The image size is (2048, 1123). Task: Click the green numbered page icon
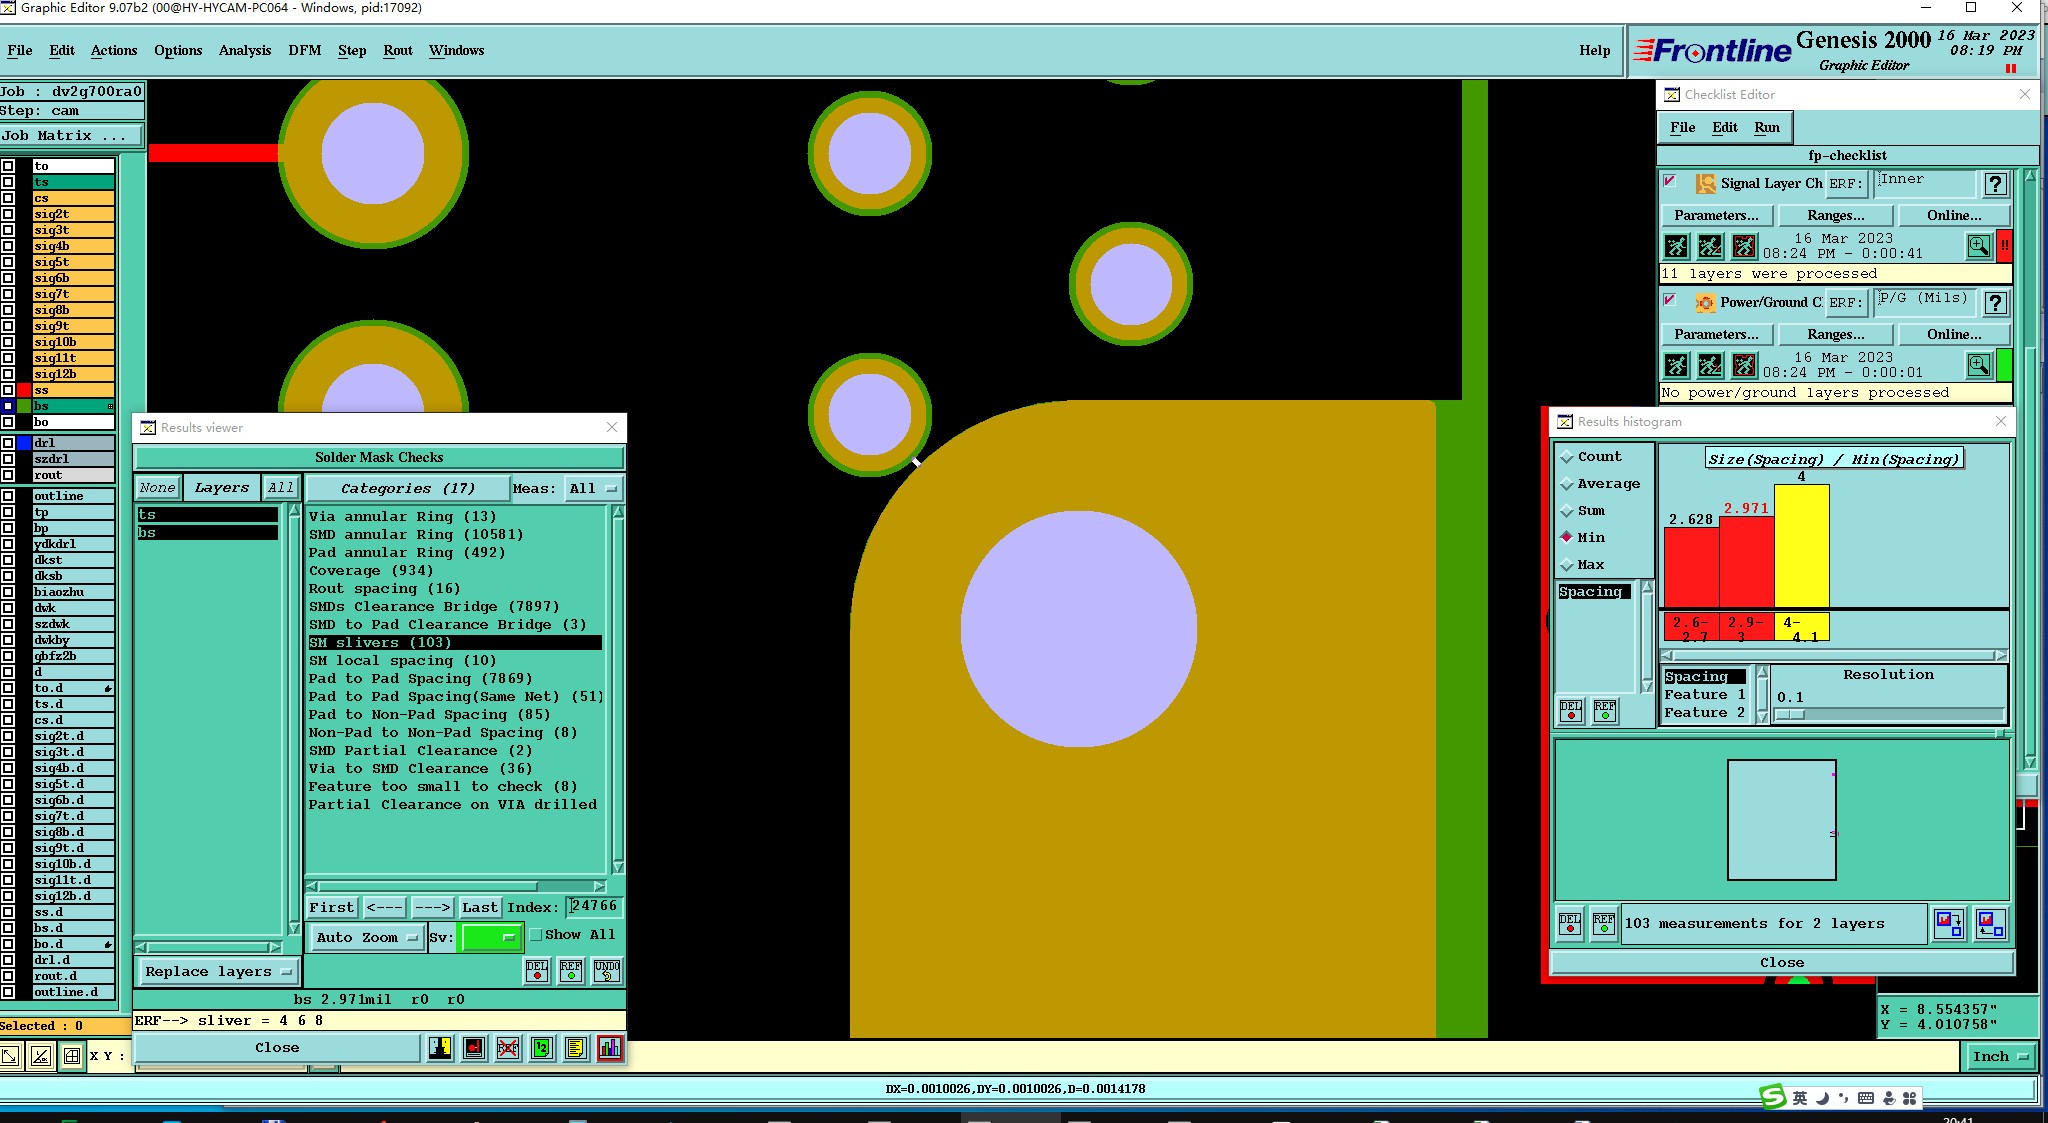point(541,1048)
